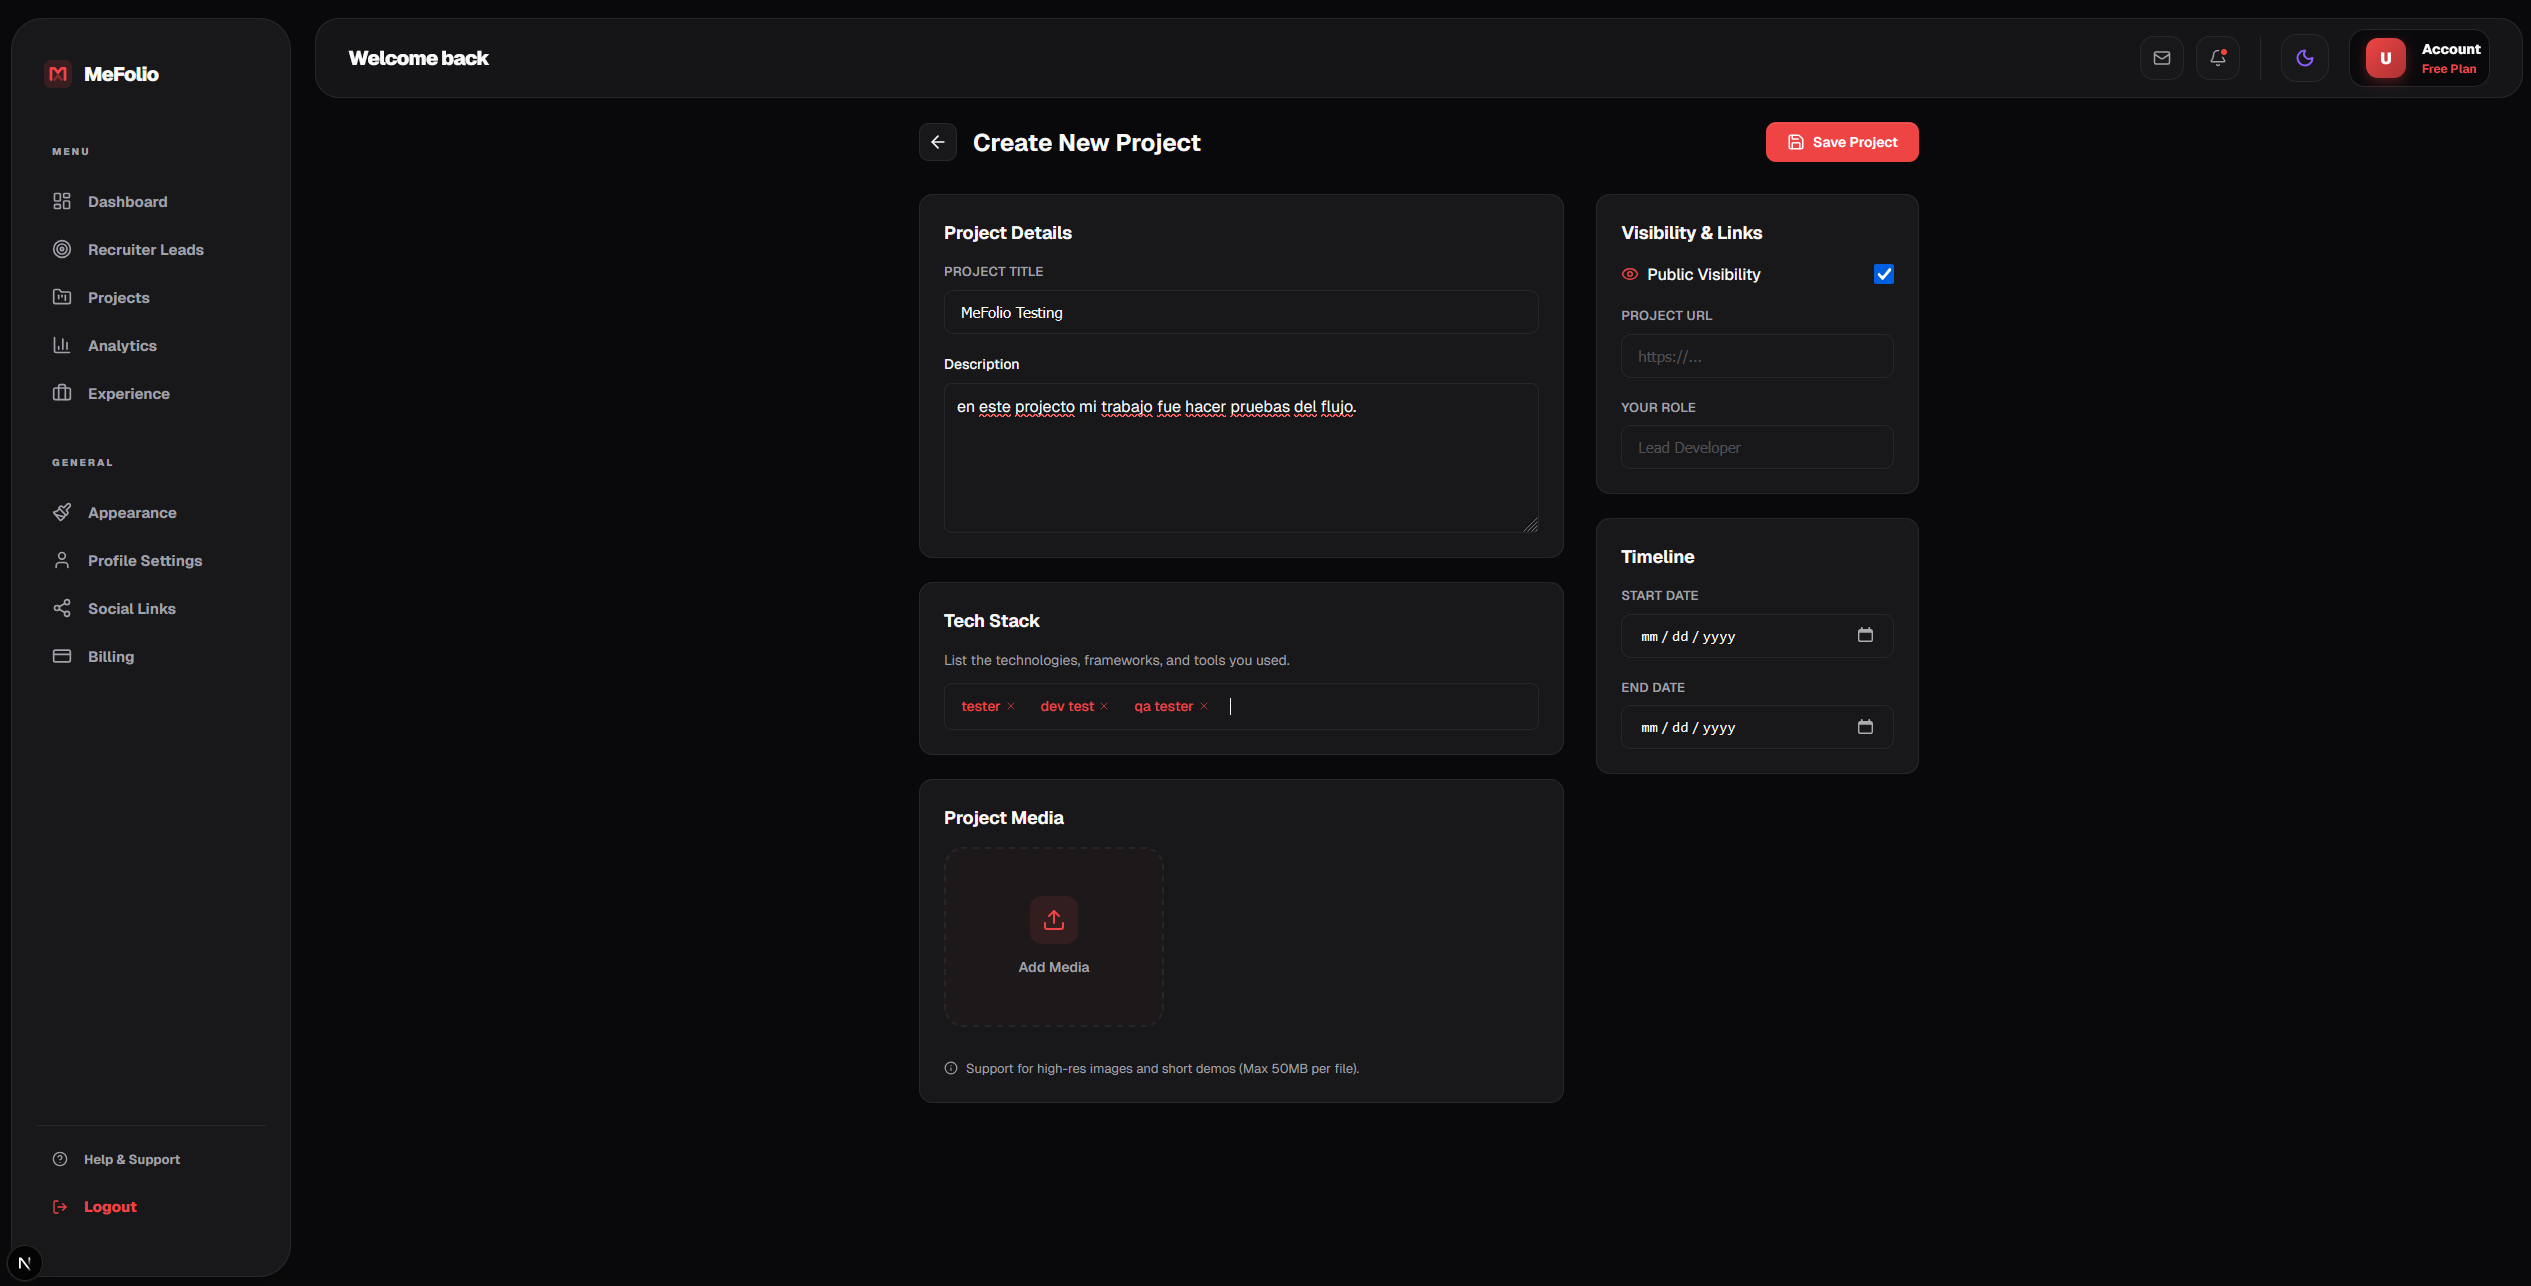The height and width of the screenshot is (1286, 2531).
Task: Click the Social Links share icon
Action: click(x=62, y=608)
